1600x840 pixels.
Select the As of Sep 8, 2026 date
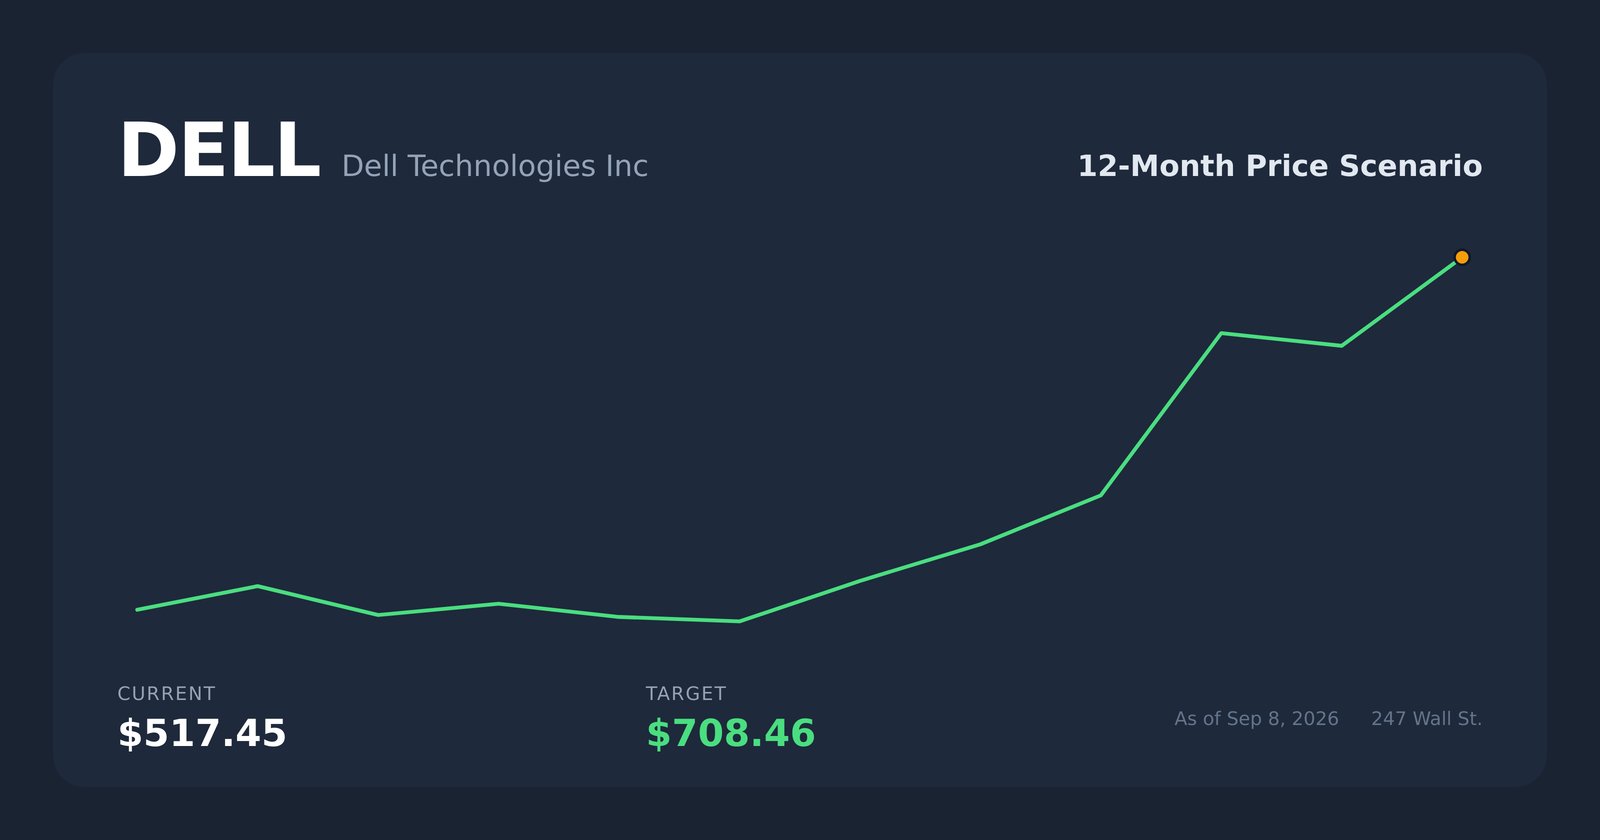coord(1256,719)
